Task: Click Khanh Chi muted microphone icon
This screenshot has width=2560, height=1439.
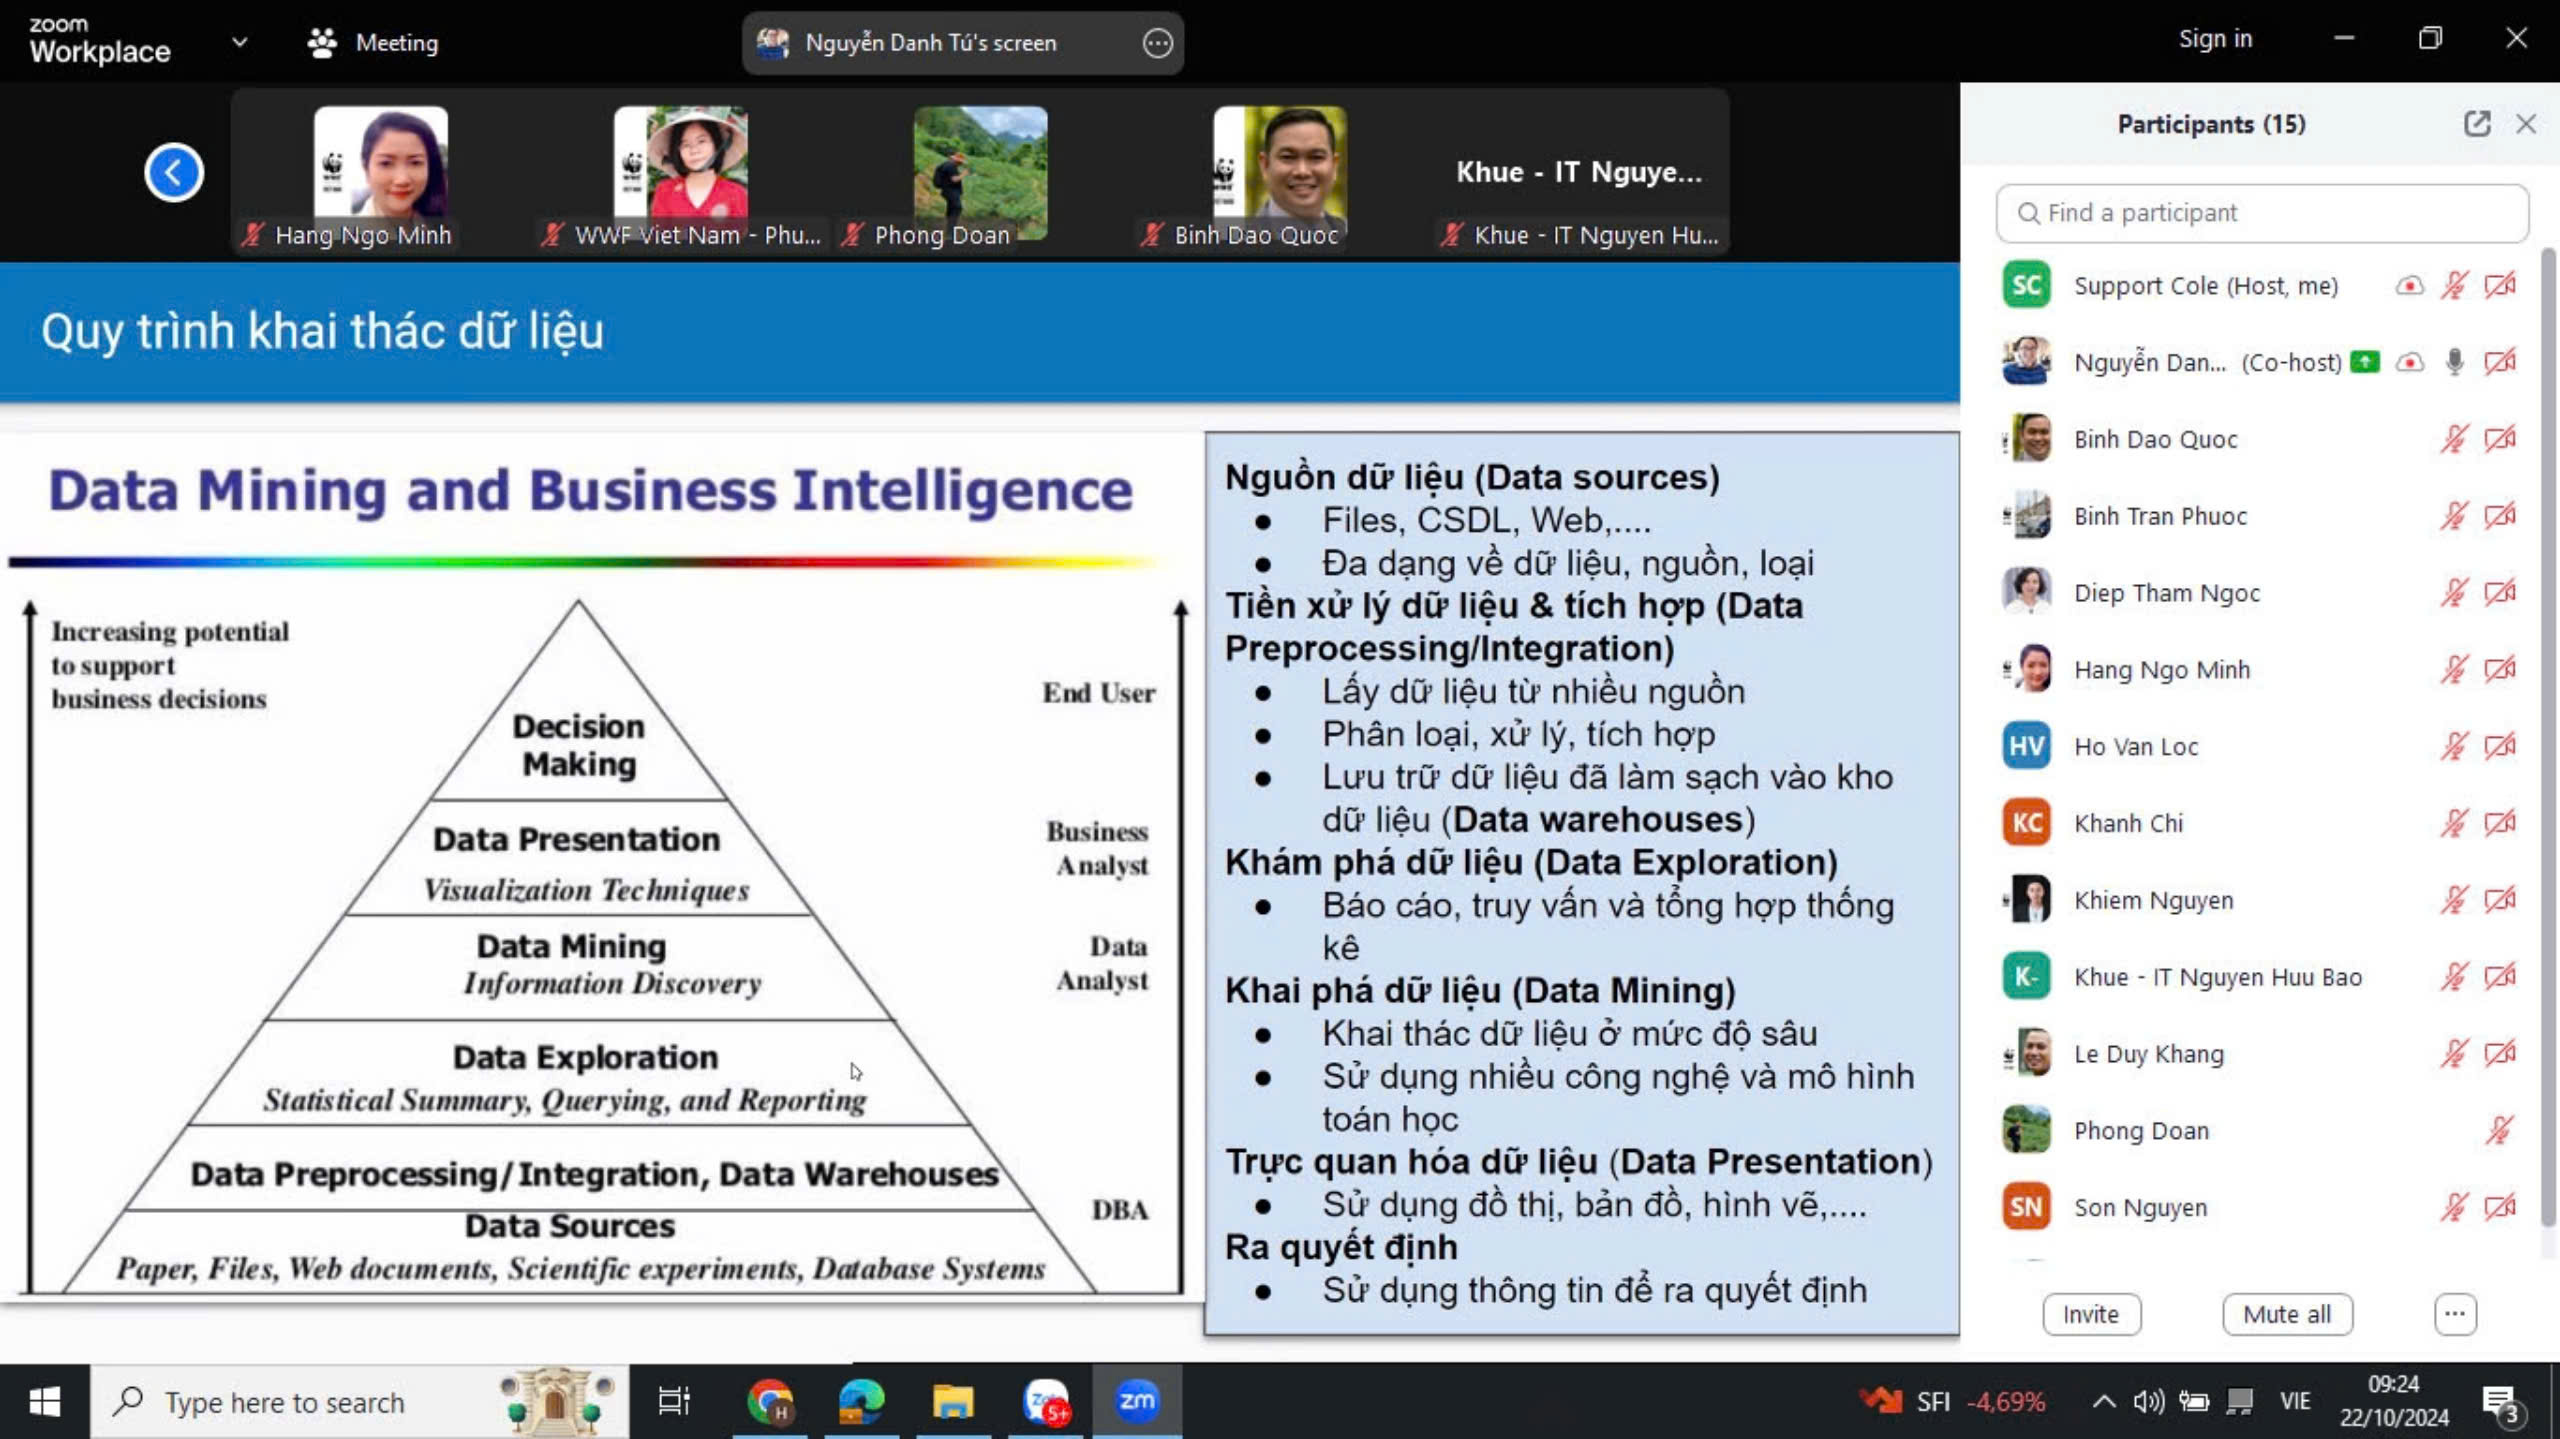Action: tap(2454, 823)
